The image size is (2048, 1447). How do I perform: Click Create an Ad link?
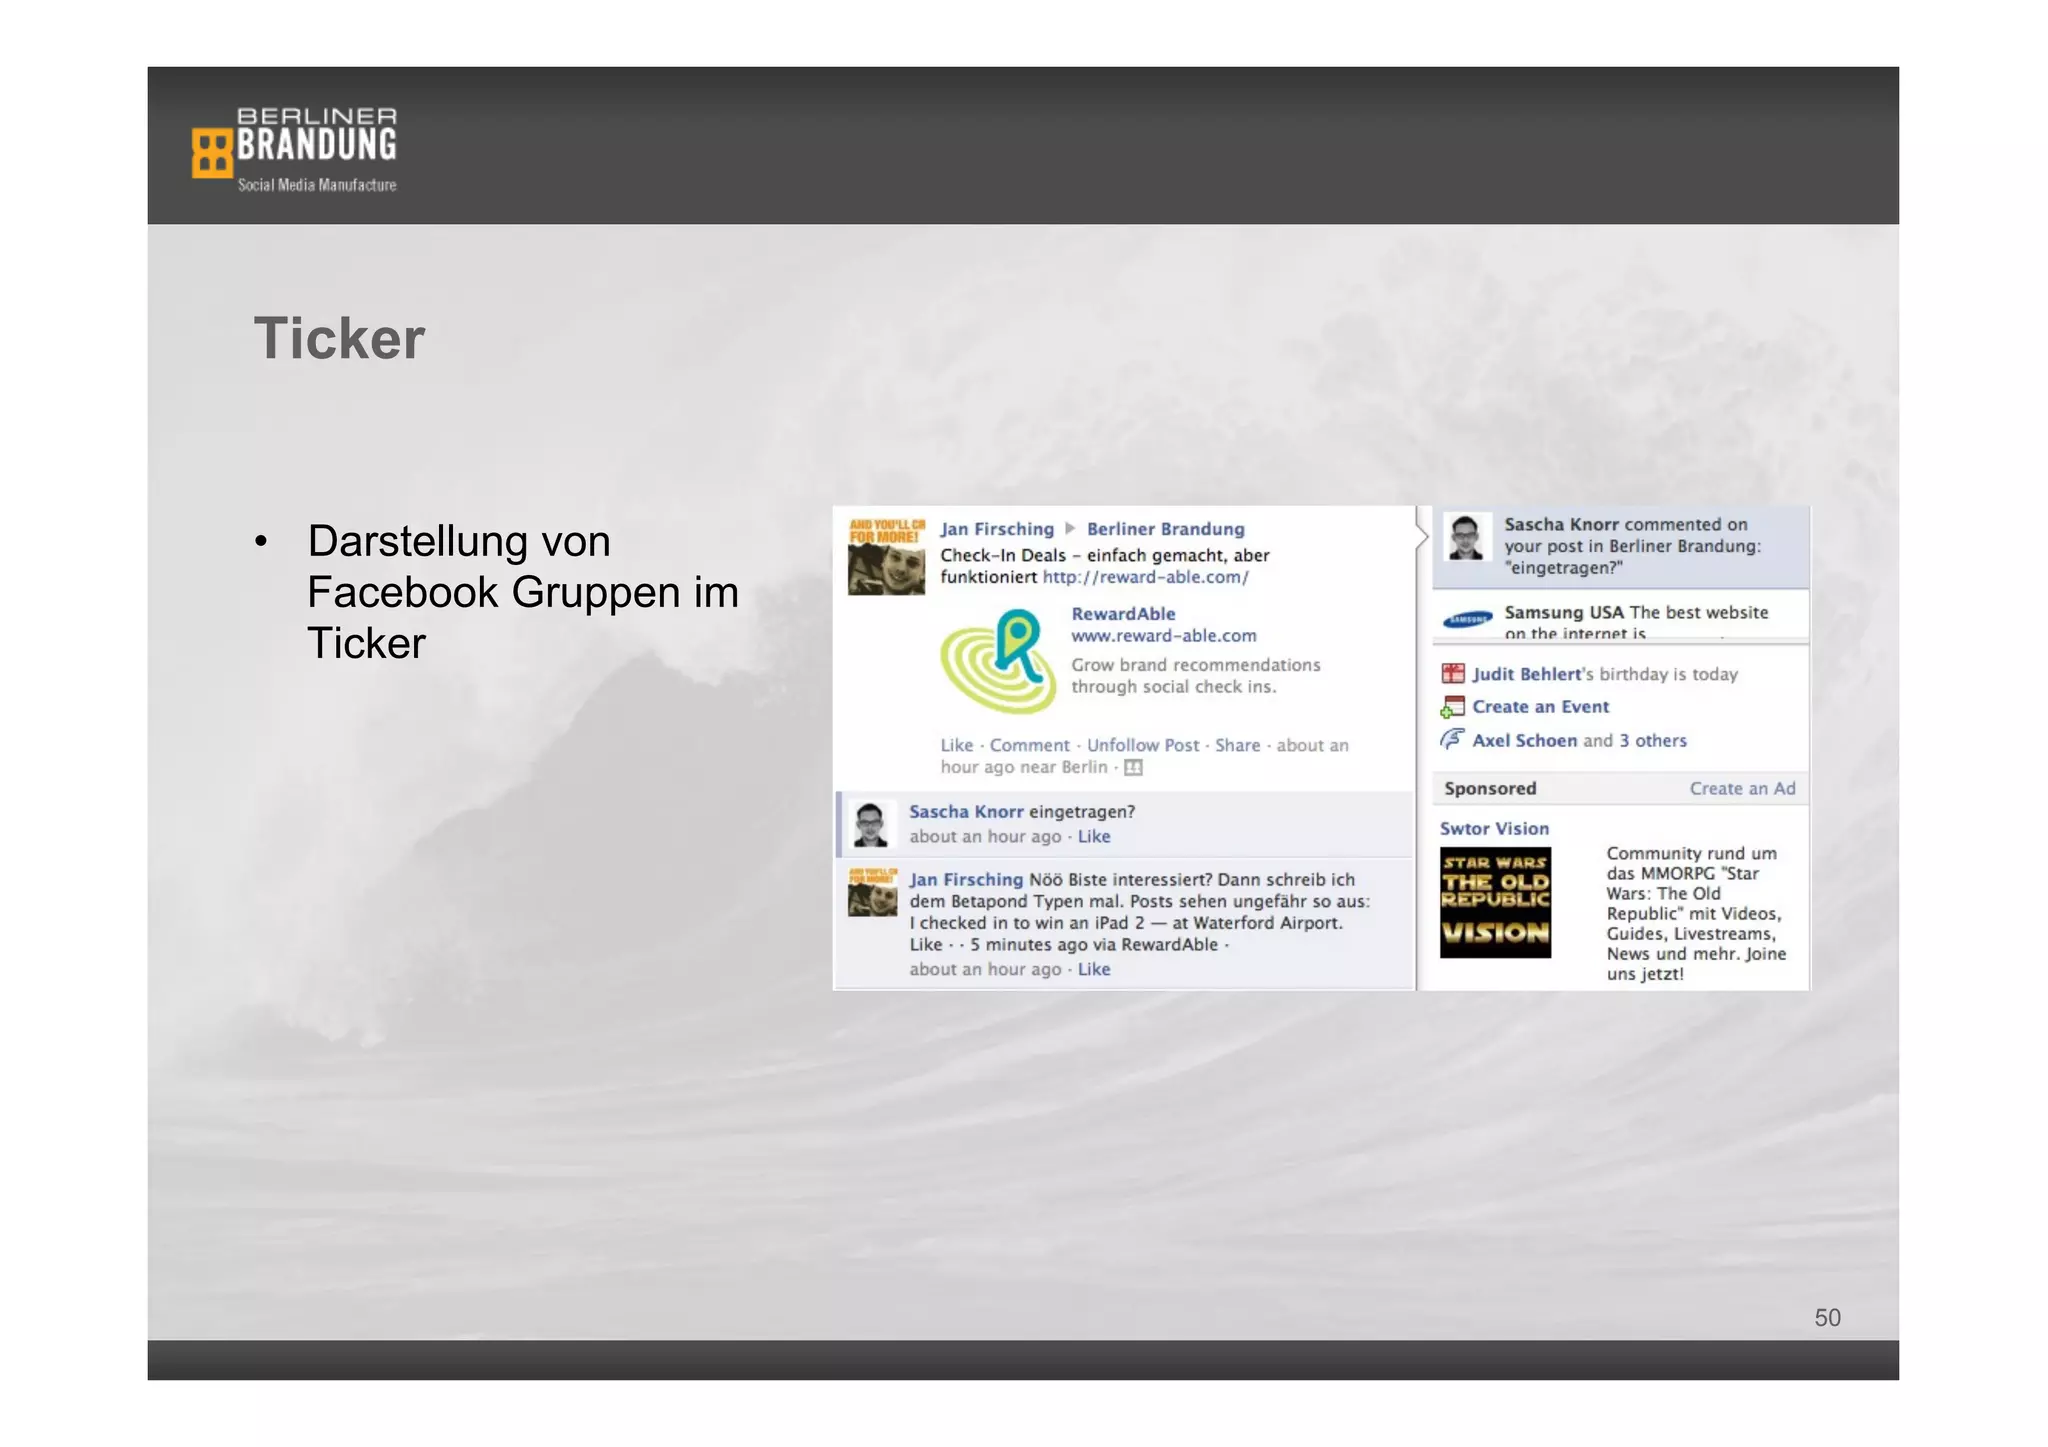pyautogui.click(x=1742, y=789)
